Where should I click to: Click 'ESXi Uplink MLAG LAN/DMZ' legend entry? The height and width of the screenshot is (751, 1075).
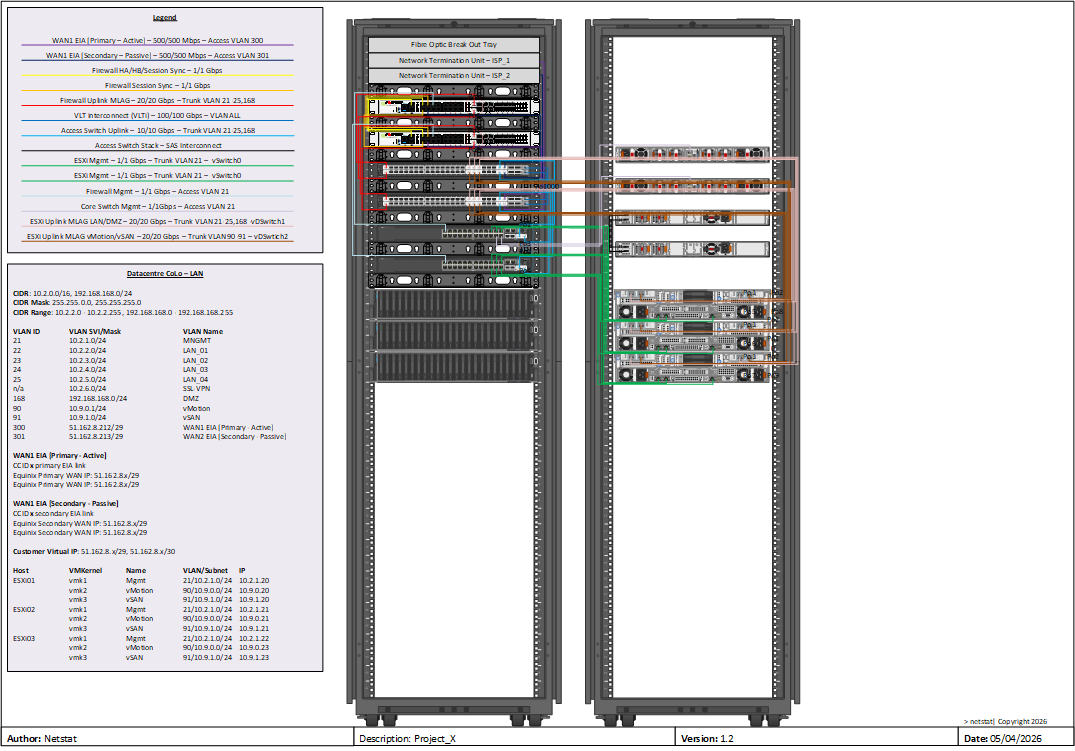point(158,222)
